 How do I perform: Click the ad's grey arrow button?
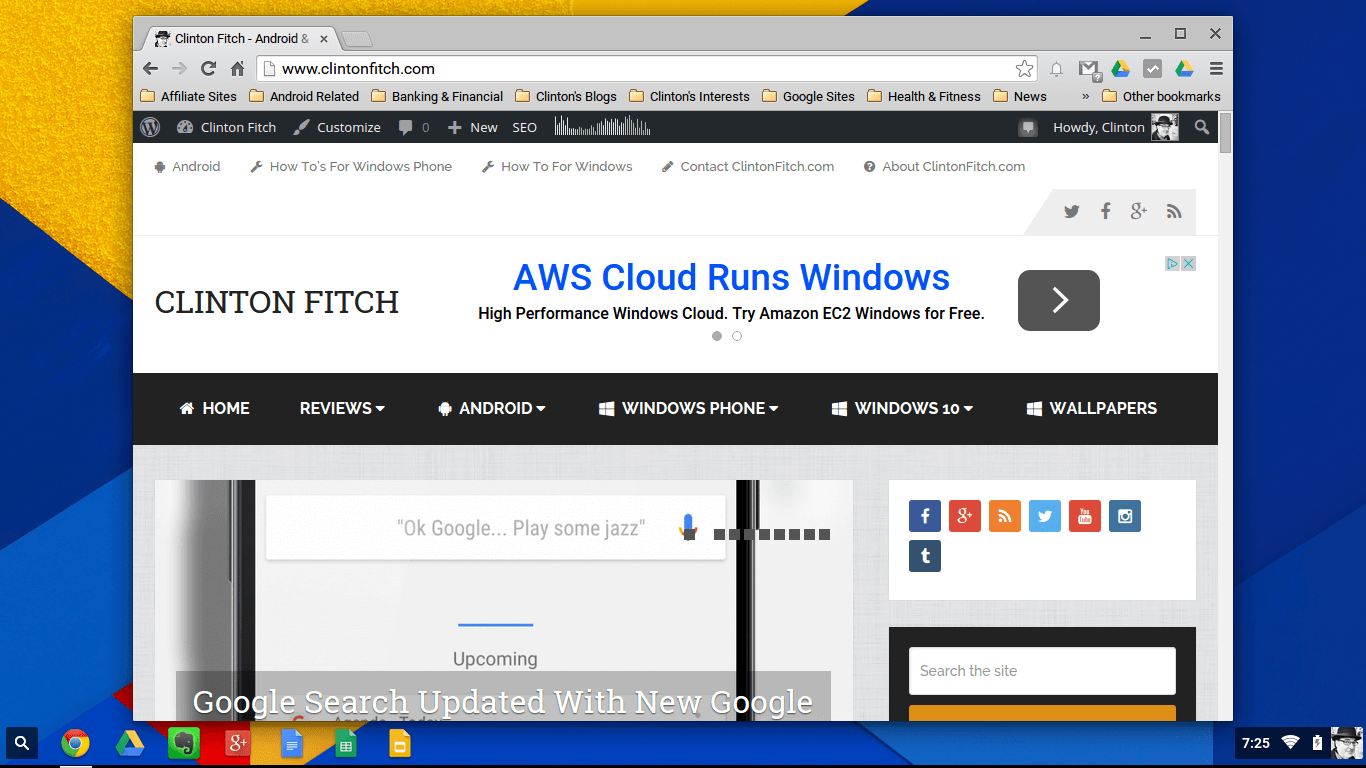[x=1059, y=300]
